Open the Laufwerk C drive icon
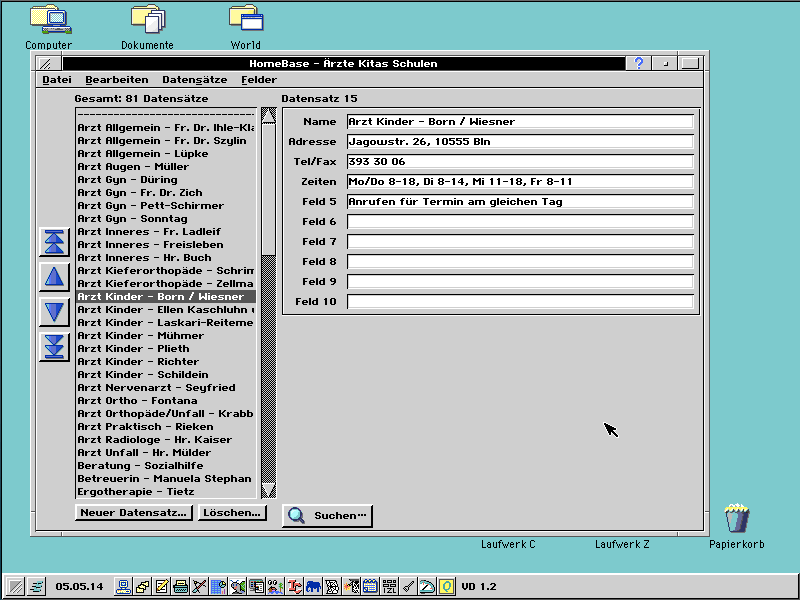Screen dimensions: 800x600 (x=506, y=545)
